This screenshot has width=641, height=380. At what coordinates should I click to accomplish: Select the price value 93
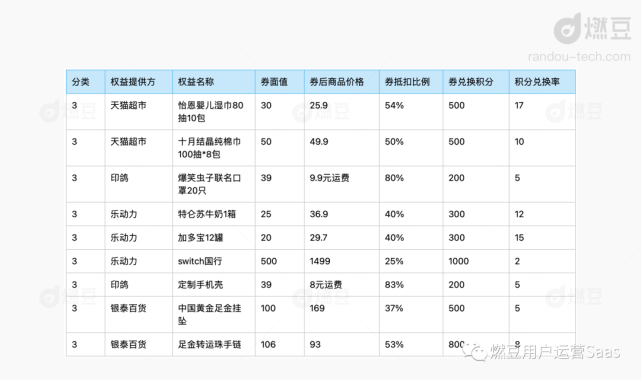click(x=315, y=344)
